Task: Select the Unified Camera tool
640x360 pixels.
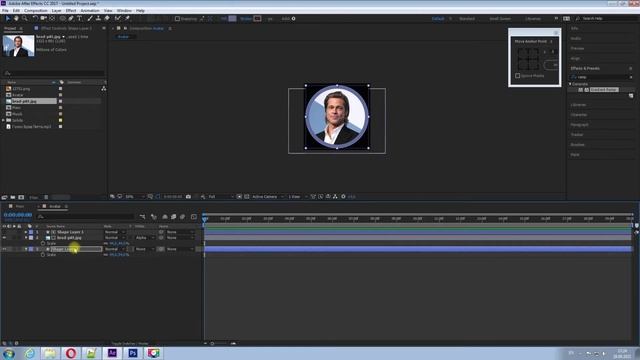Action: click(43, 18)
